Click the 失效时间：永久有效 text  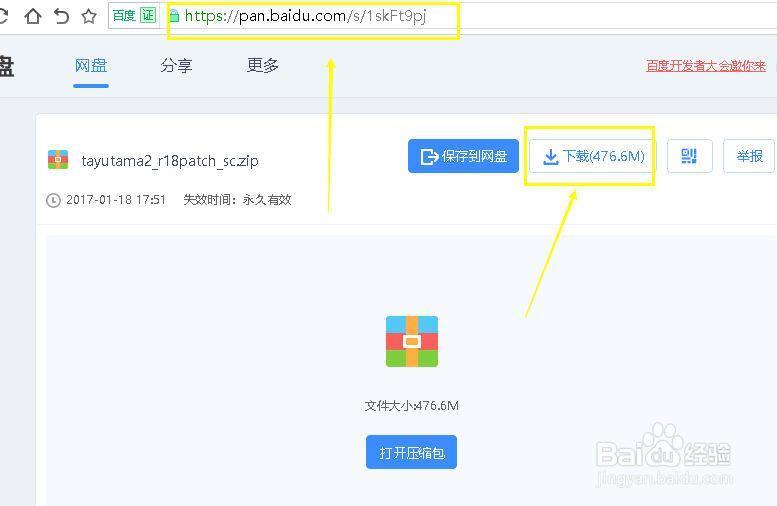(x=237, y=200)
